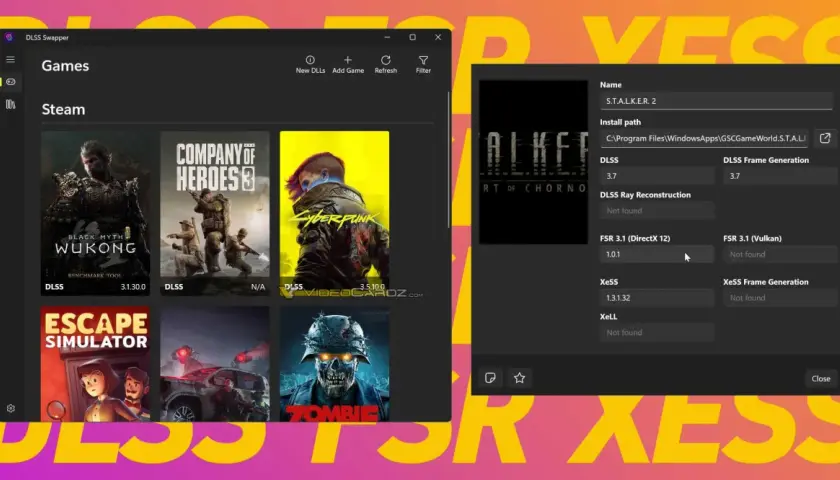This screenshot has width=840, height=480.
Task: Click the XeLL Not found field
Action: (657, 333)
